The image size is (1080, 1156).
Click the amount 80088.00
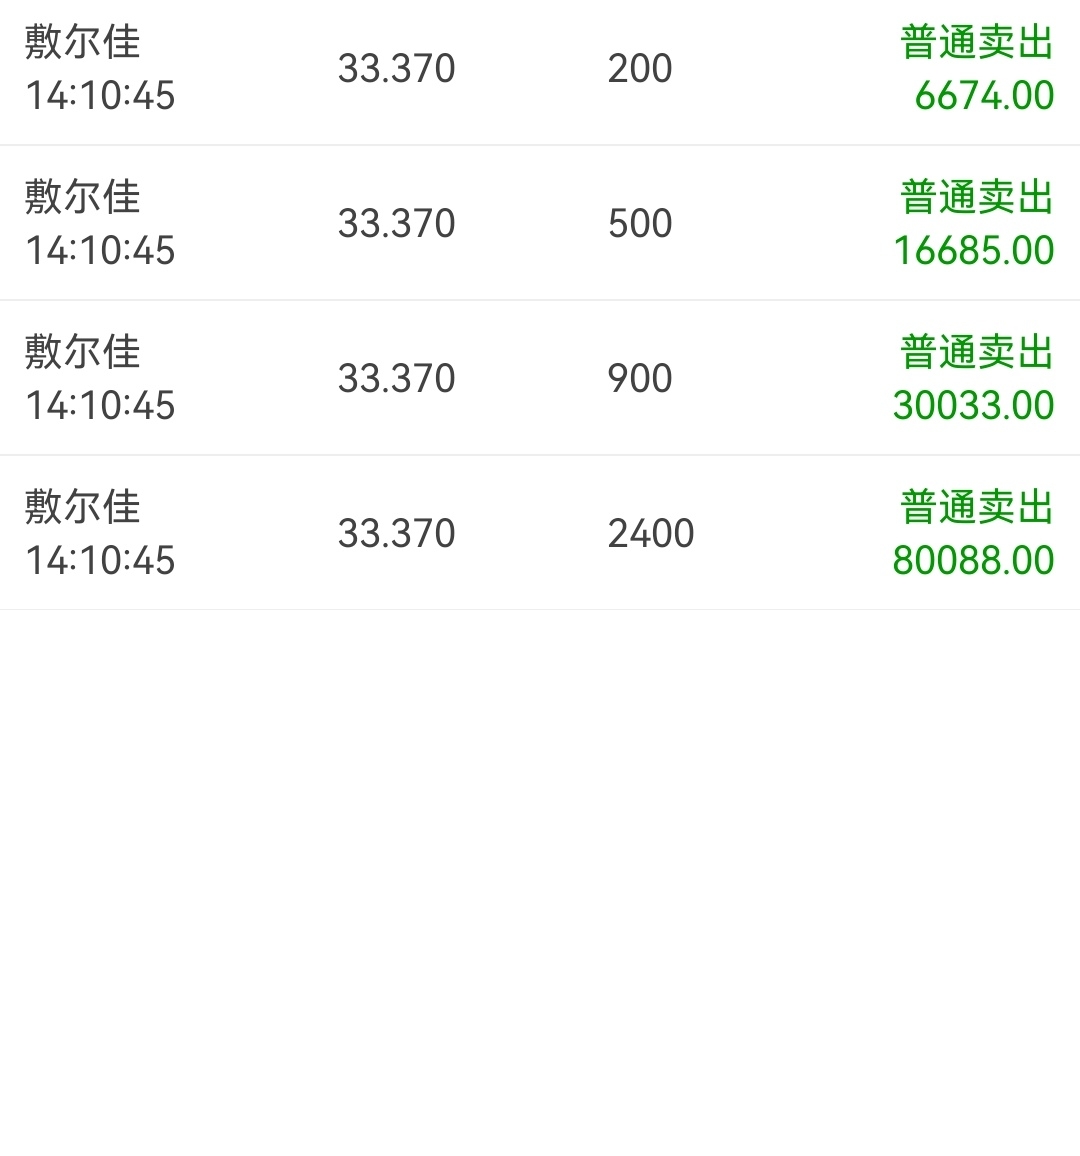click(x=973, y=560)
